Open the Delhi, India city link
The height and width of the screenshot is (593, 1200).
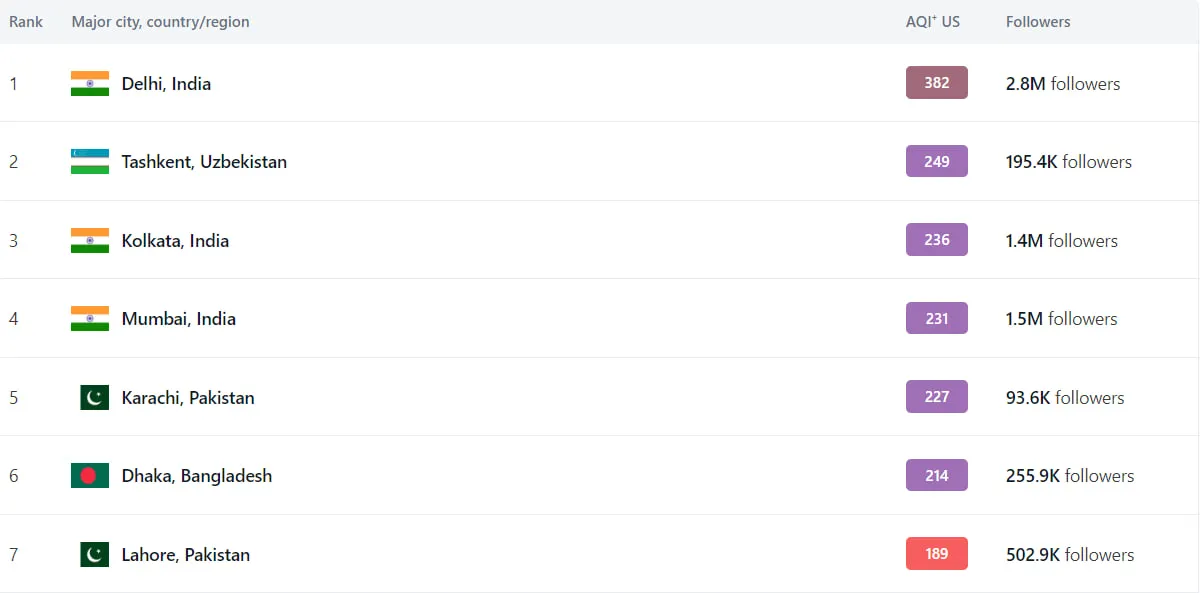coord(166,84)
